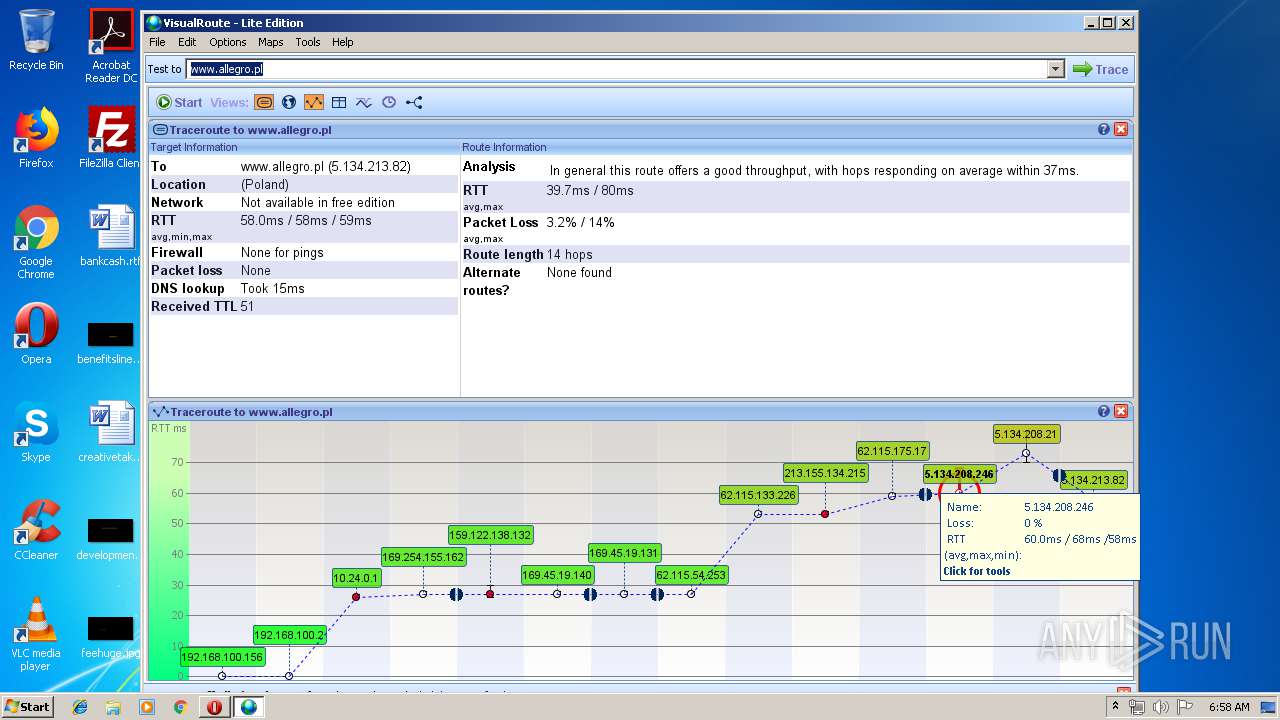Select hop label 213.155.134.215

[825, 473]
